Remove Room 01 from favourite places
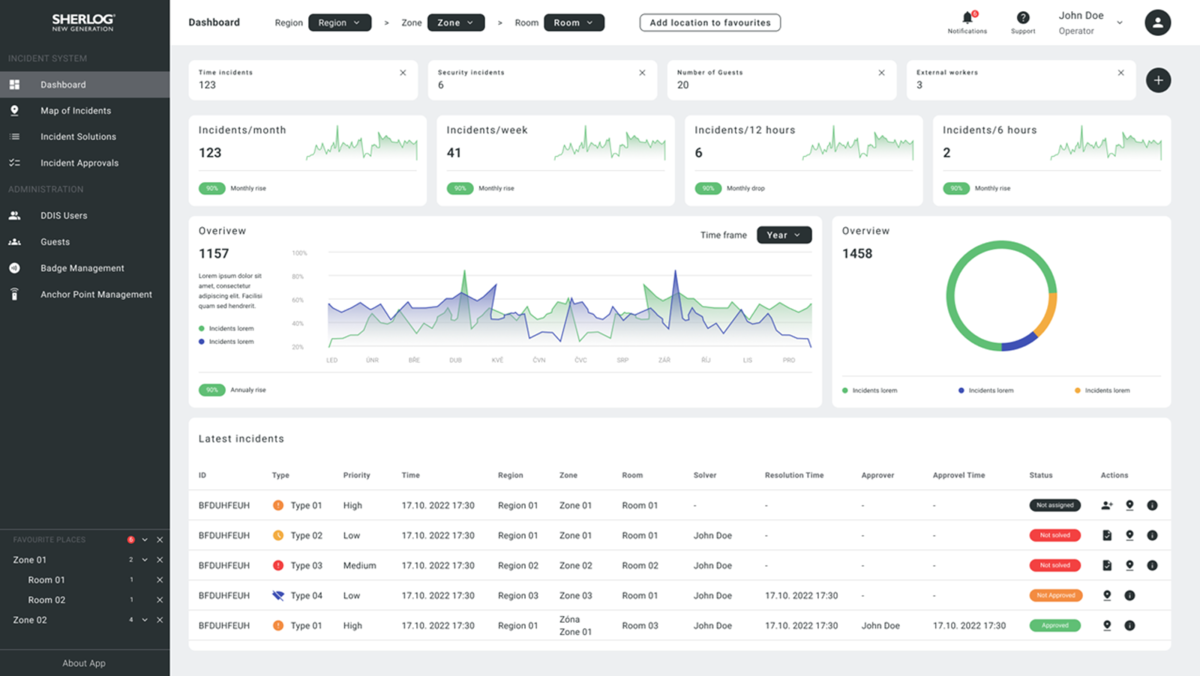 coord(160,580)
